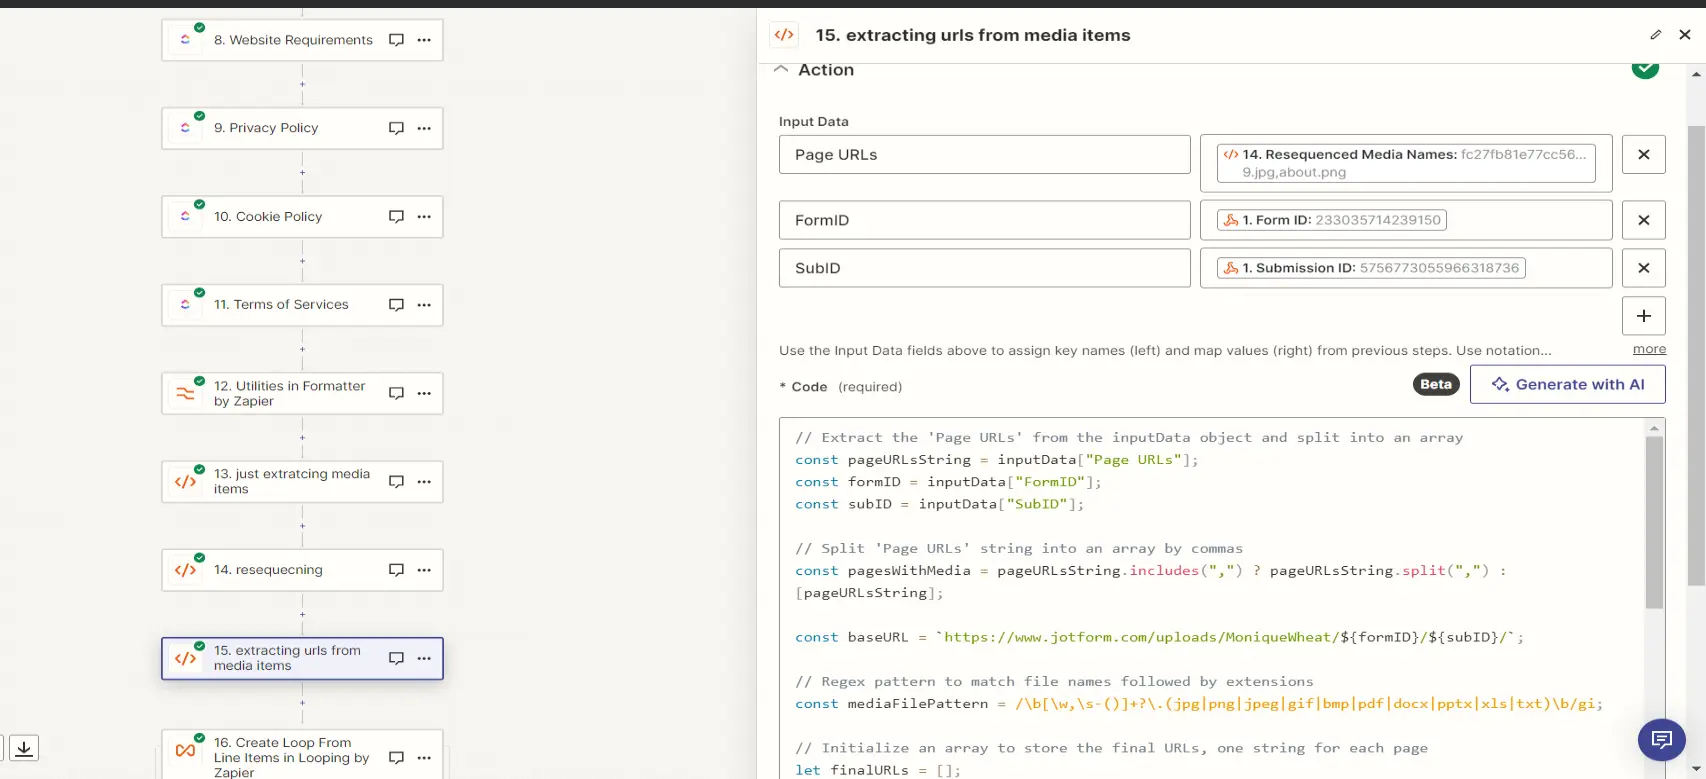This screenshot has width=1706, height=779.
Task: Click the Looping icon on step 16
Action: pos(186,751)
